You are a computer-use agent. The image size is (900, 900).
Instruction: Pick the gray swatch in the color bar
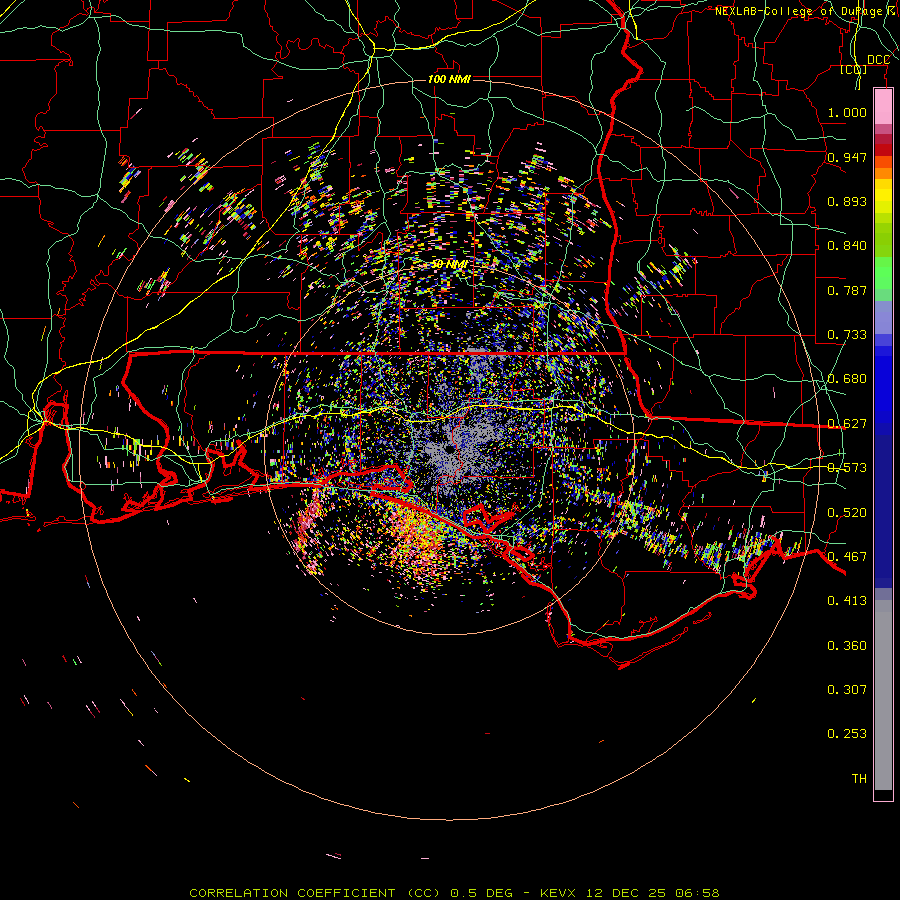[883, 695]
